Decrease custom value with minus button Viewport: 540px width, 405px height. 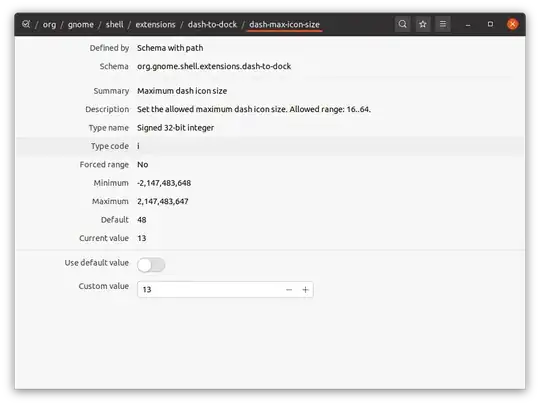click(x=289, y=290)
